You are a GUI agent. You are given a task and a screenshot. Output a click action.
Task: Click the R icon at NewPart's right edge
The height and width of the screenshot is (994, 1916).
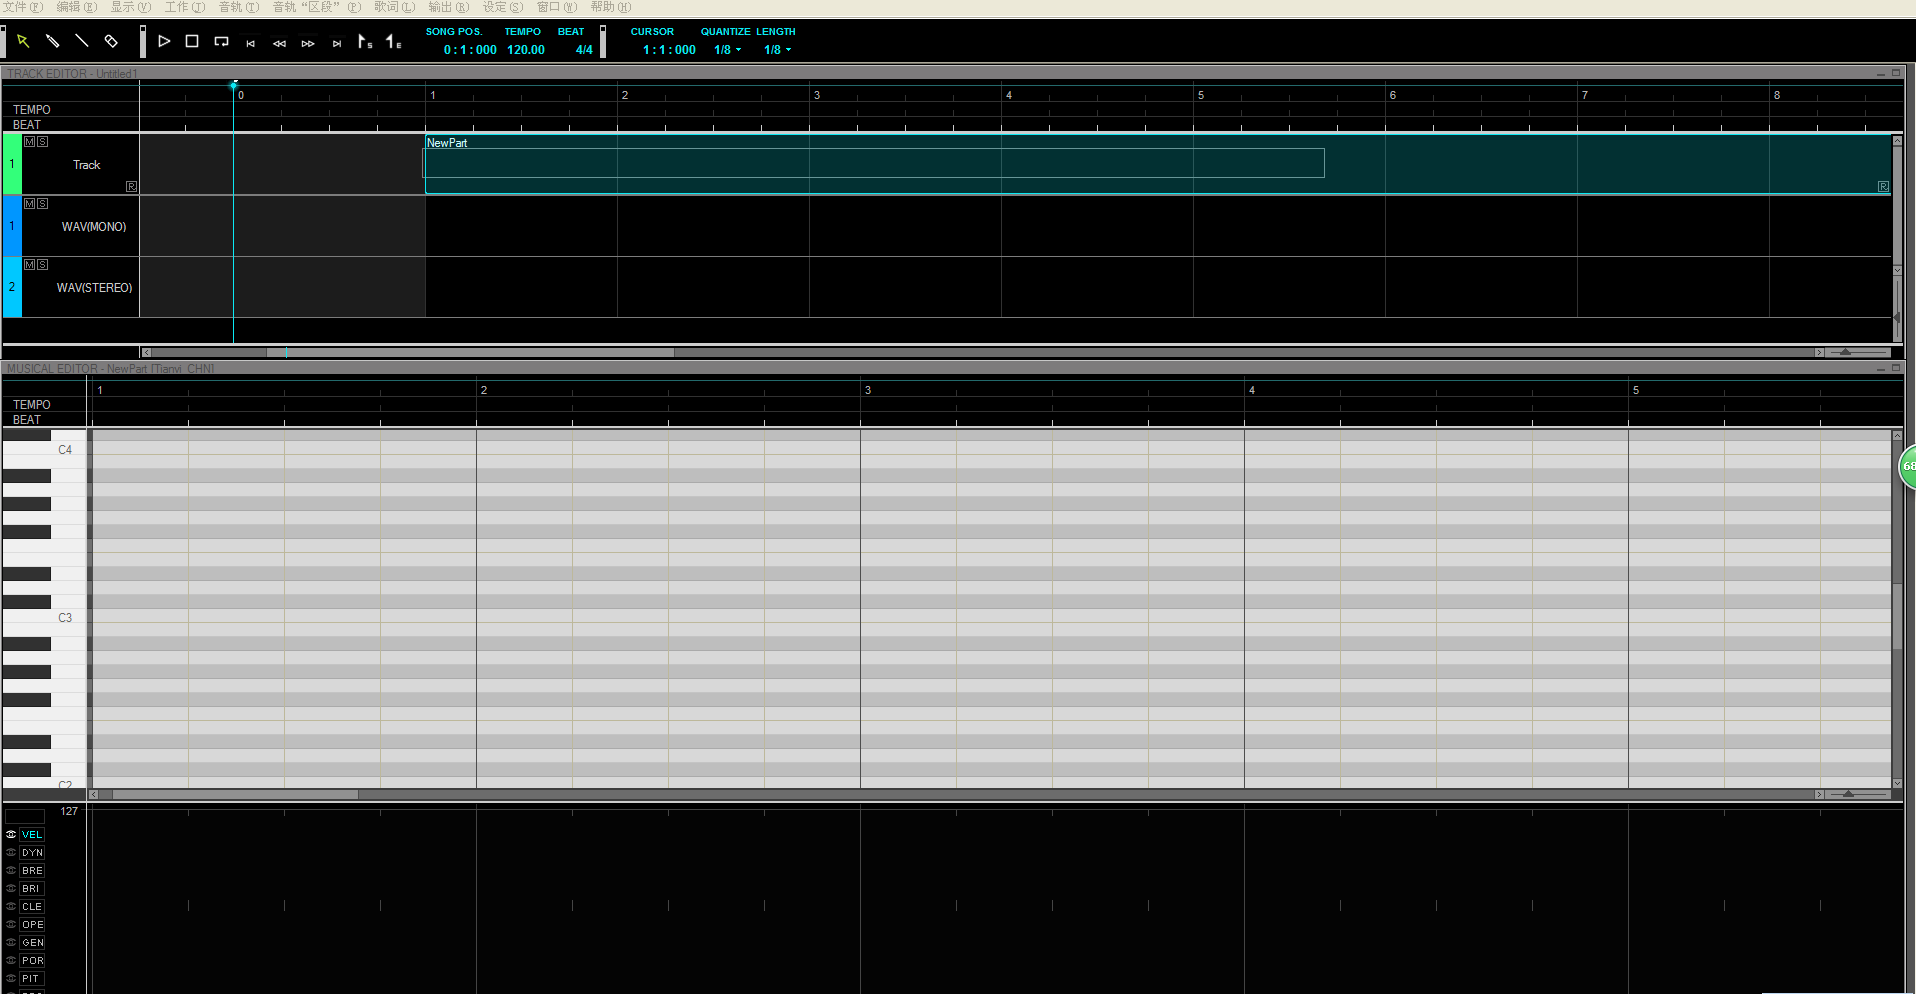point(1883,187)
